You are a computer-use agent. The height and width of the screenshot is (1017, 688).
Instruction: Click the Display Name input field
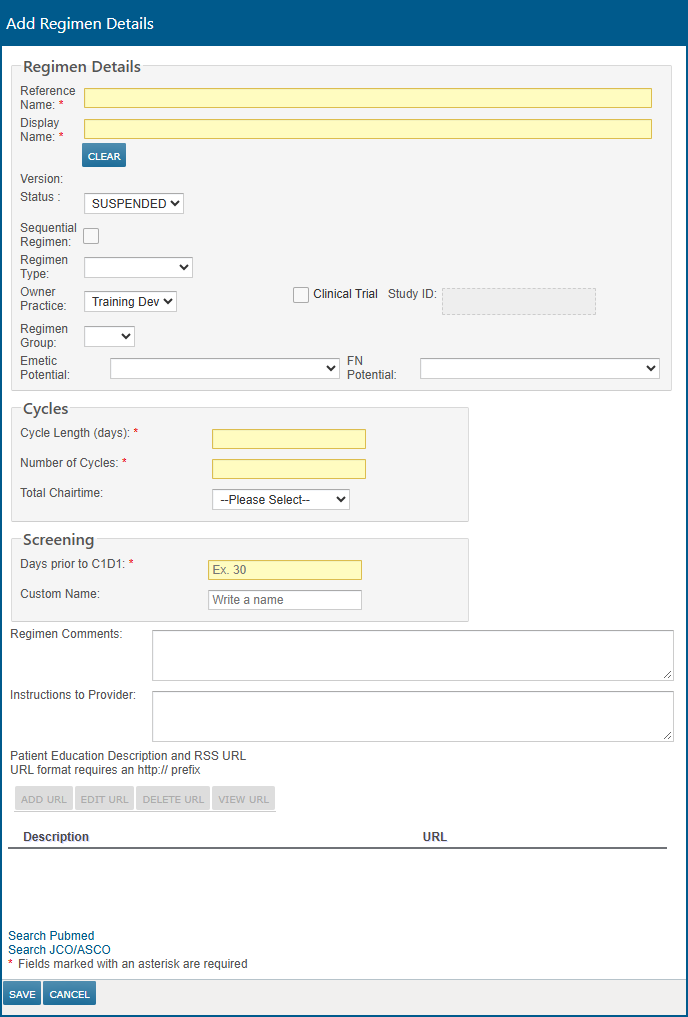[x=368, y=129]
